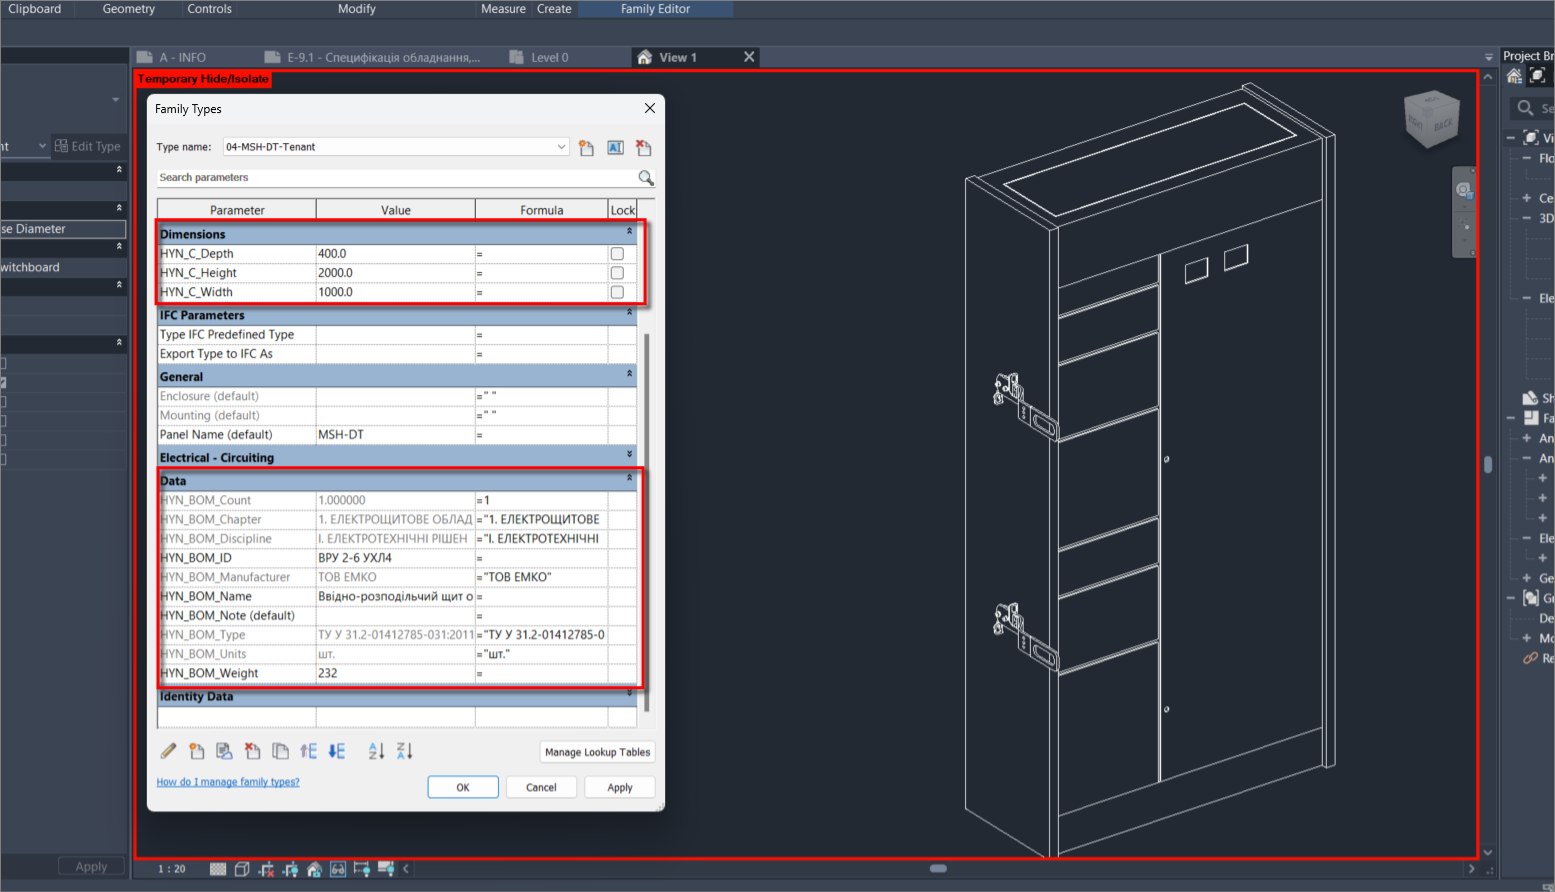Screen dimensions: 1555x892
Task: Move the parameter up with the up-arrow icon
Action: 308,751
